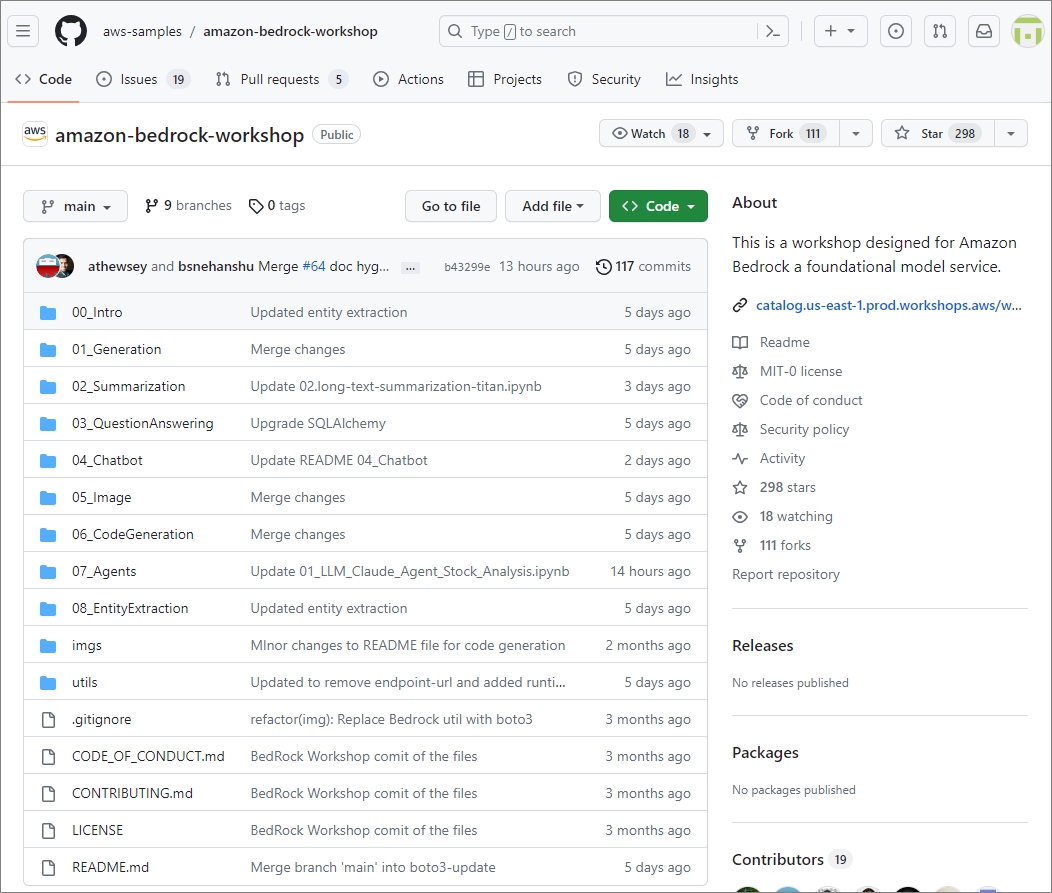
Task: Focus the search field
Action: tap(613, 32)
